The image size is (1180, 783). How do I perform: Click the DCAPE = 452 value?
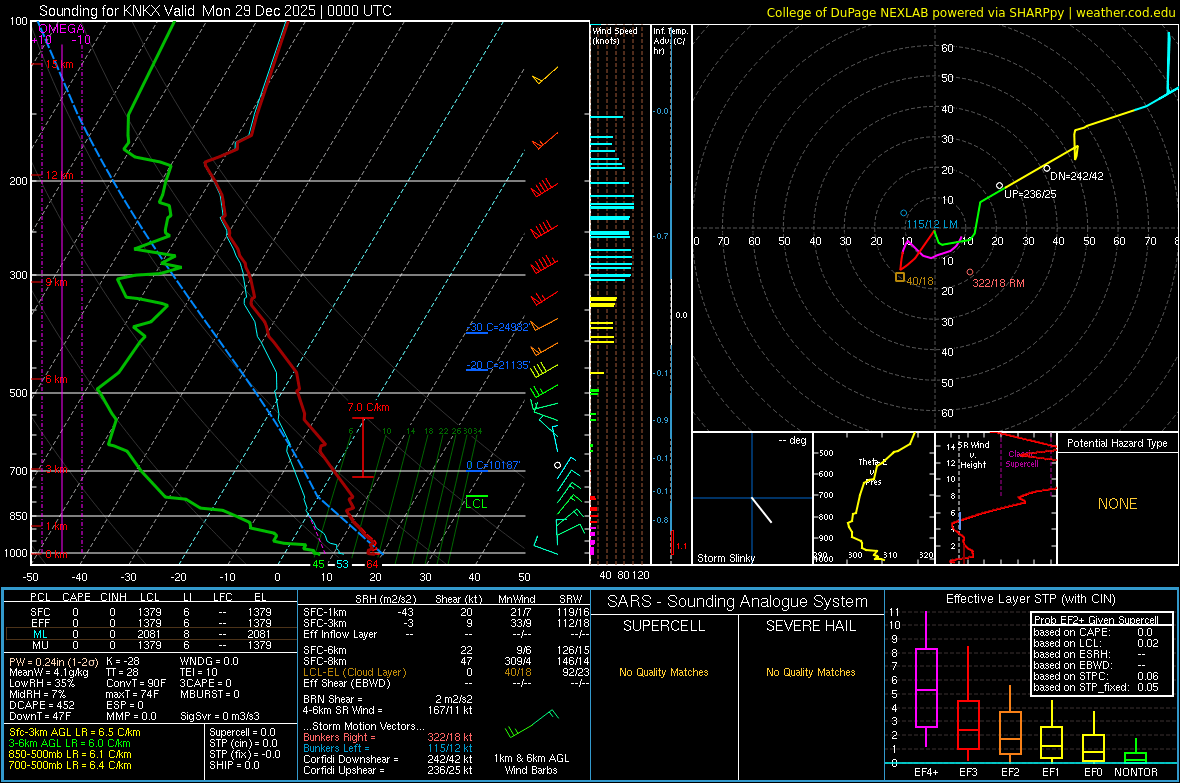click(x=41, y=705)
